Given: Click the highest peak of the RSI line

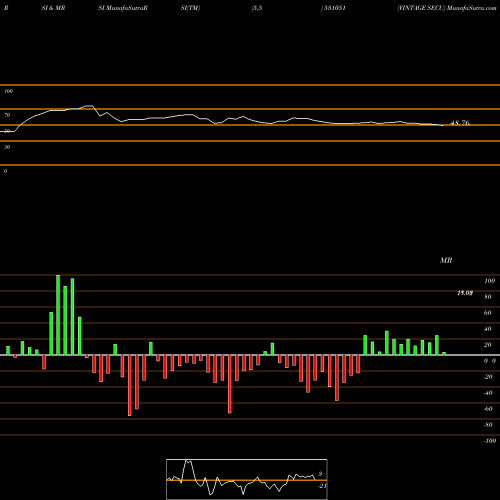Looking at the screenshot, I should click(89, 106).
